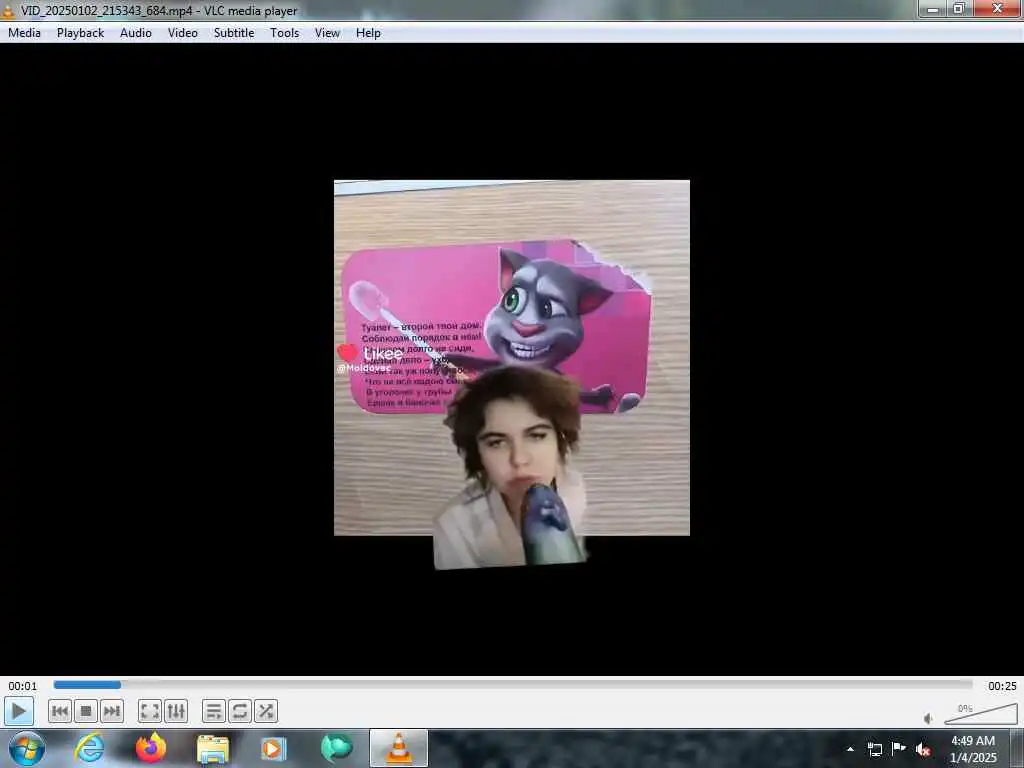Open Windows Media Player taskbar icon

273,749
